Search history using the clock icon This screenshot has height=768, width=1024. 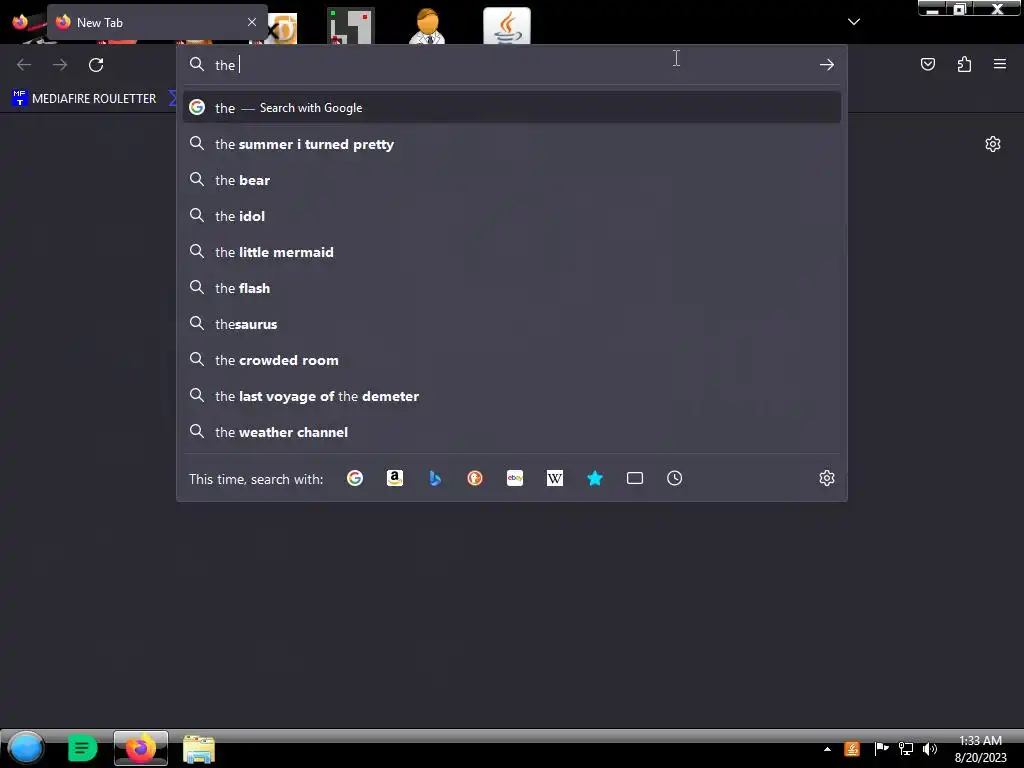(x=675, y=479)
